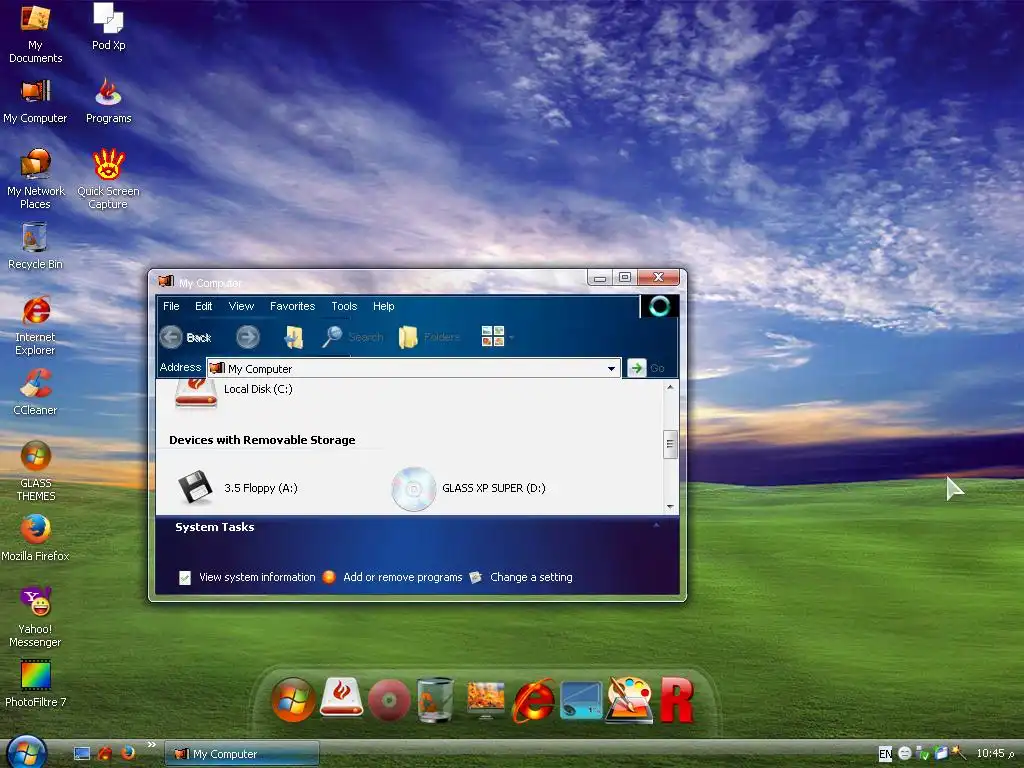Viewport: 1024px width, 768px height.
Task: Click the monitor wallpaper icon in dock
Action: pyautogui.click(x=485, y=699)
